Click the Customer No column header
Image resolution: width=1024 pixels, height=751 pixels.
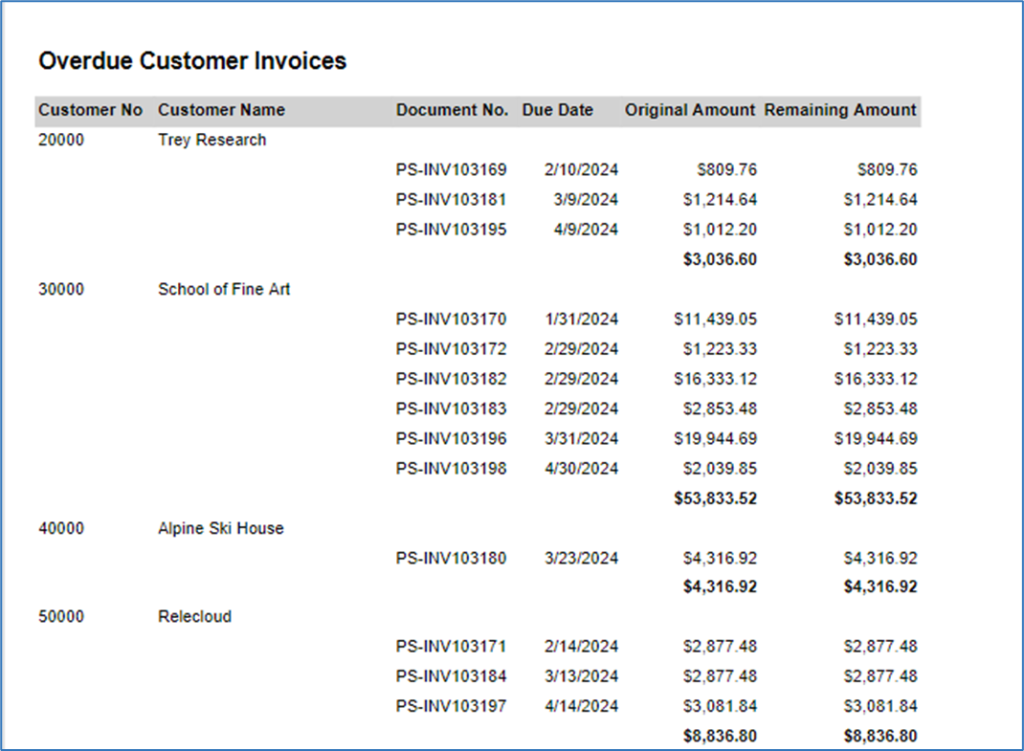pos(90,110)
